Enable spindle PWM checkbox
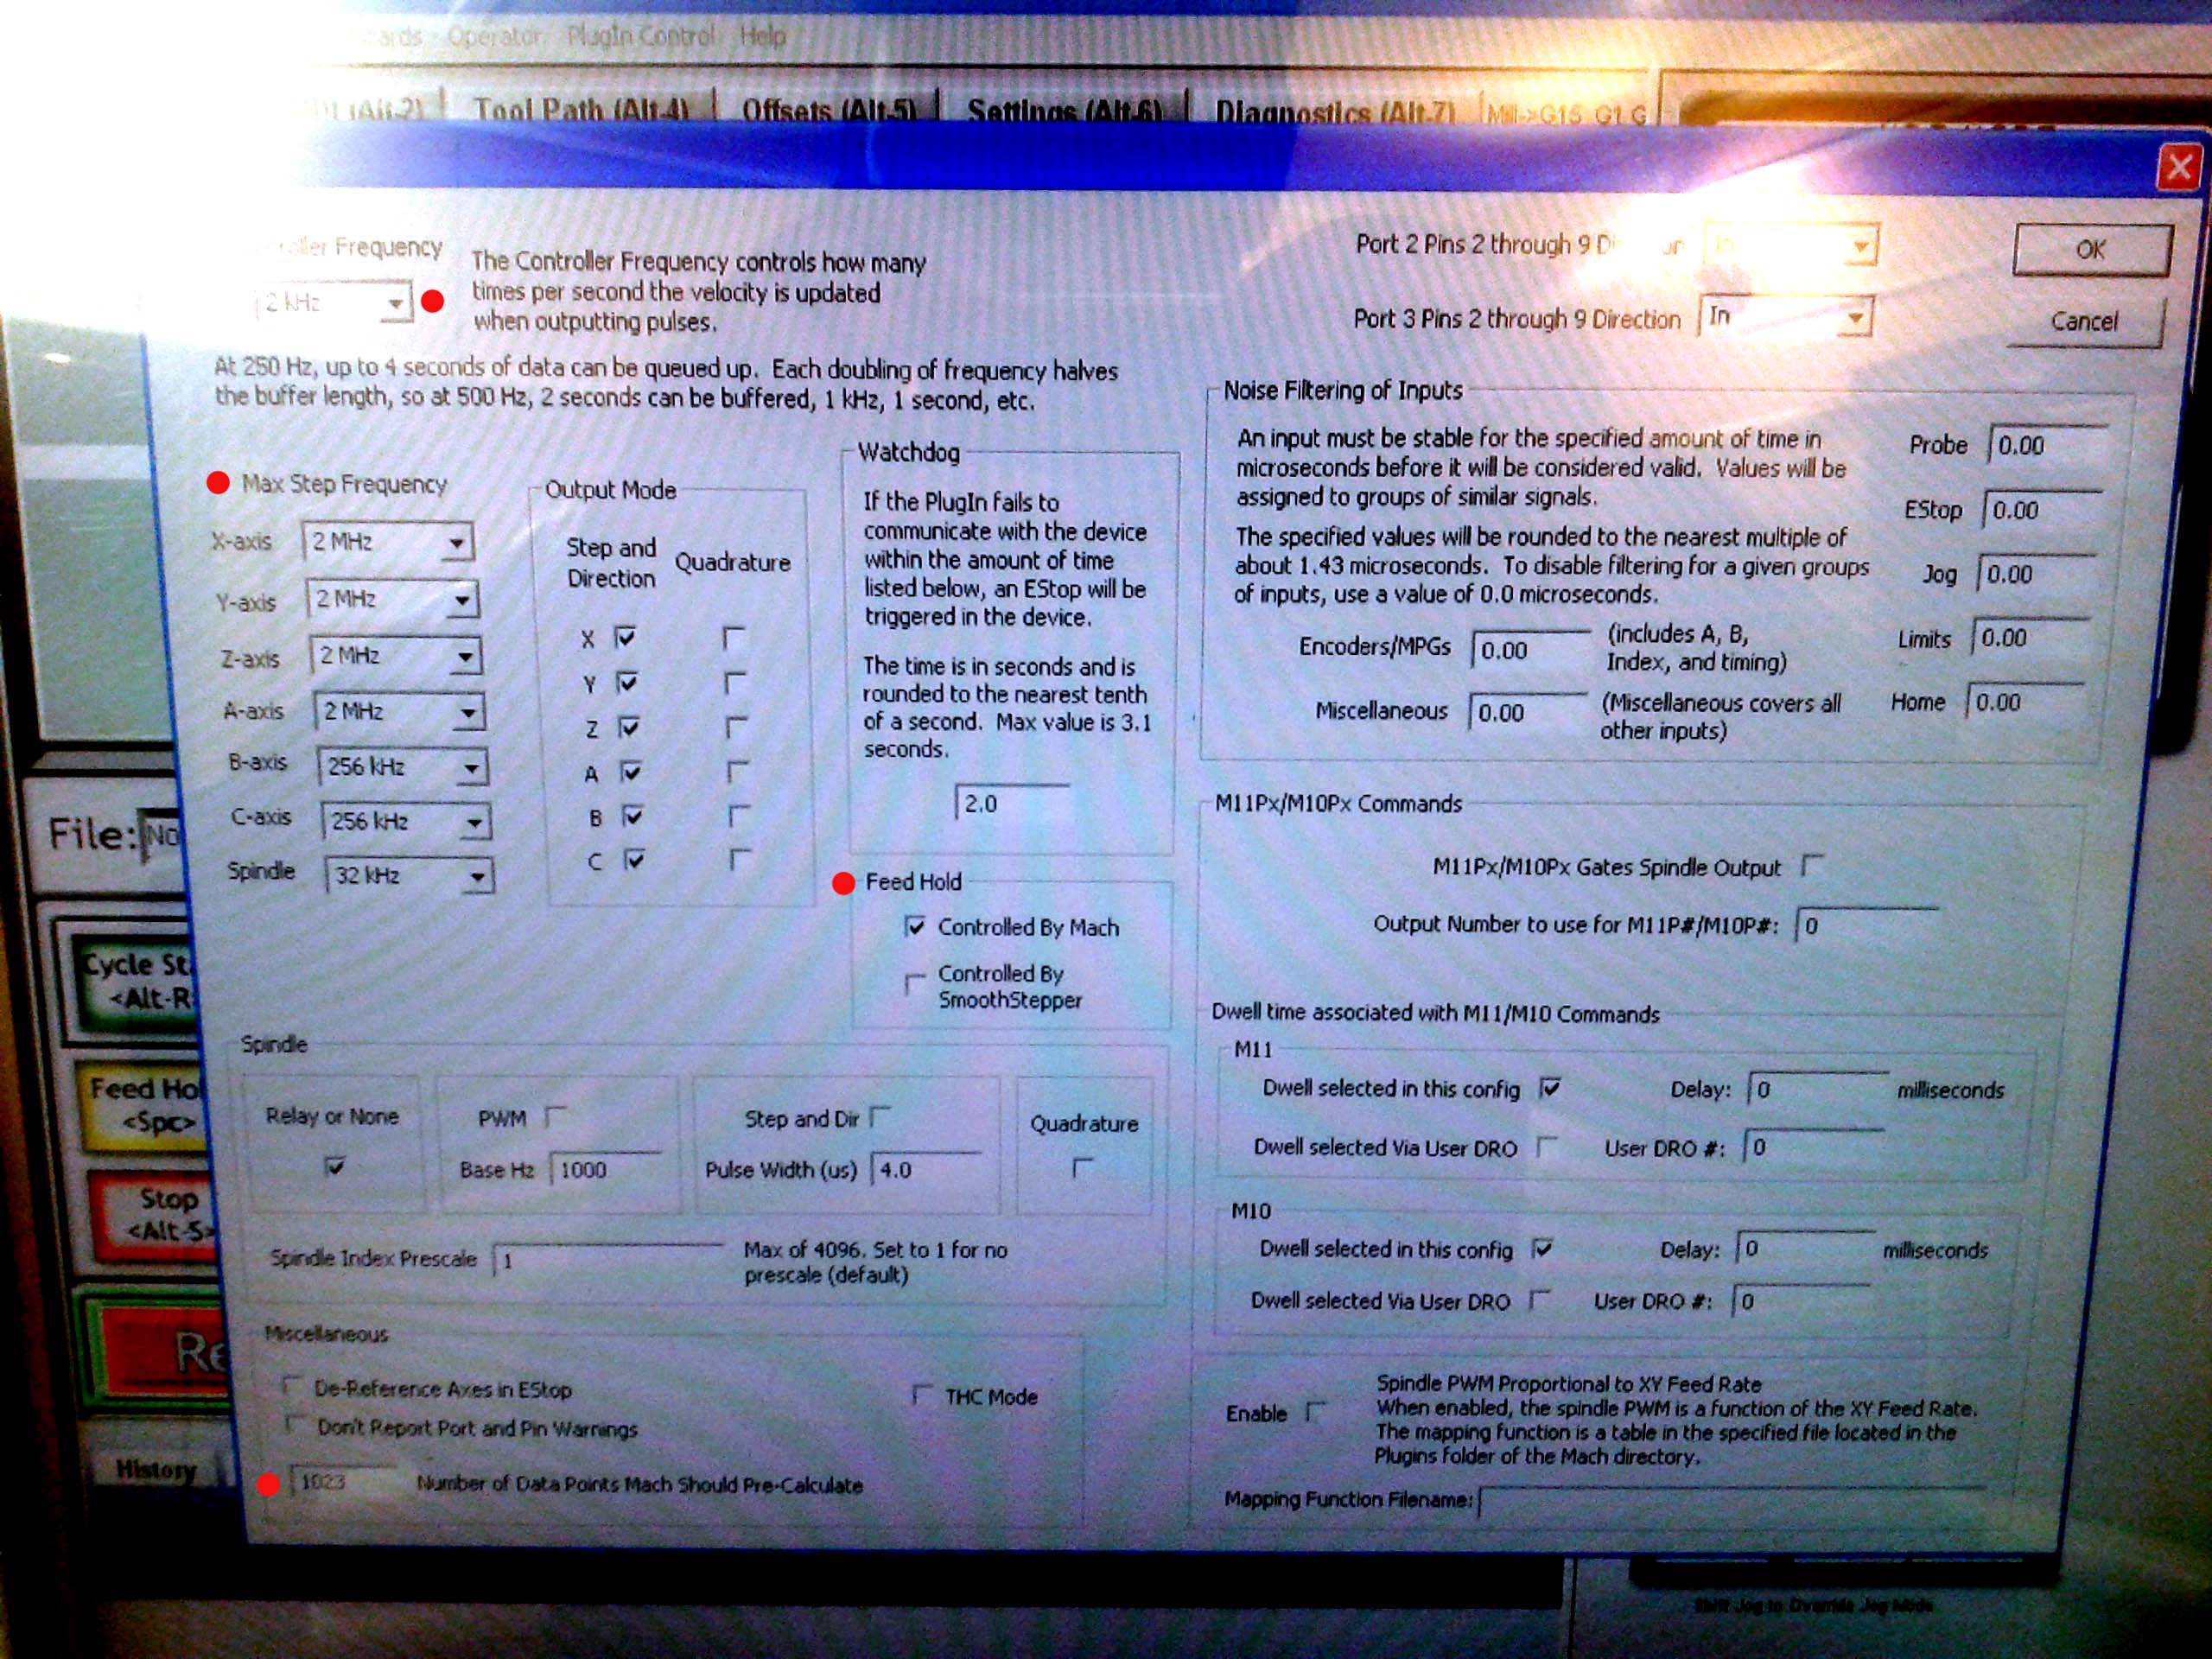Screen dimensions: 2212x1659 point(557,1116)
